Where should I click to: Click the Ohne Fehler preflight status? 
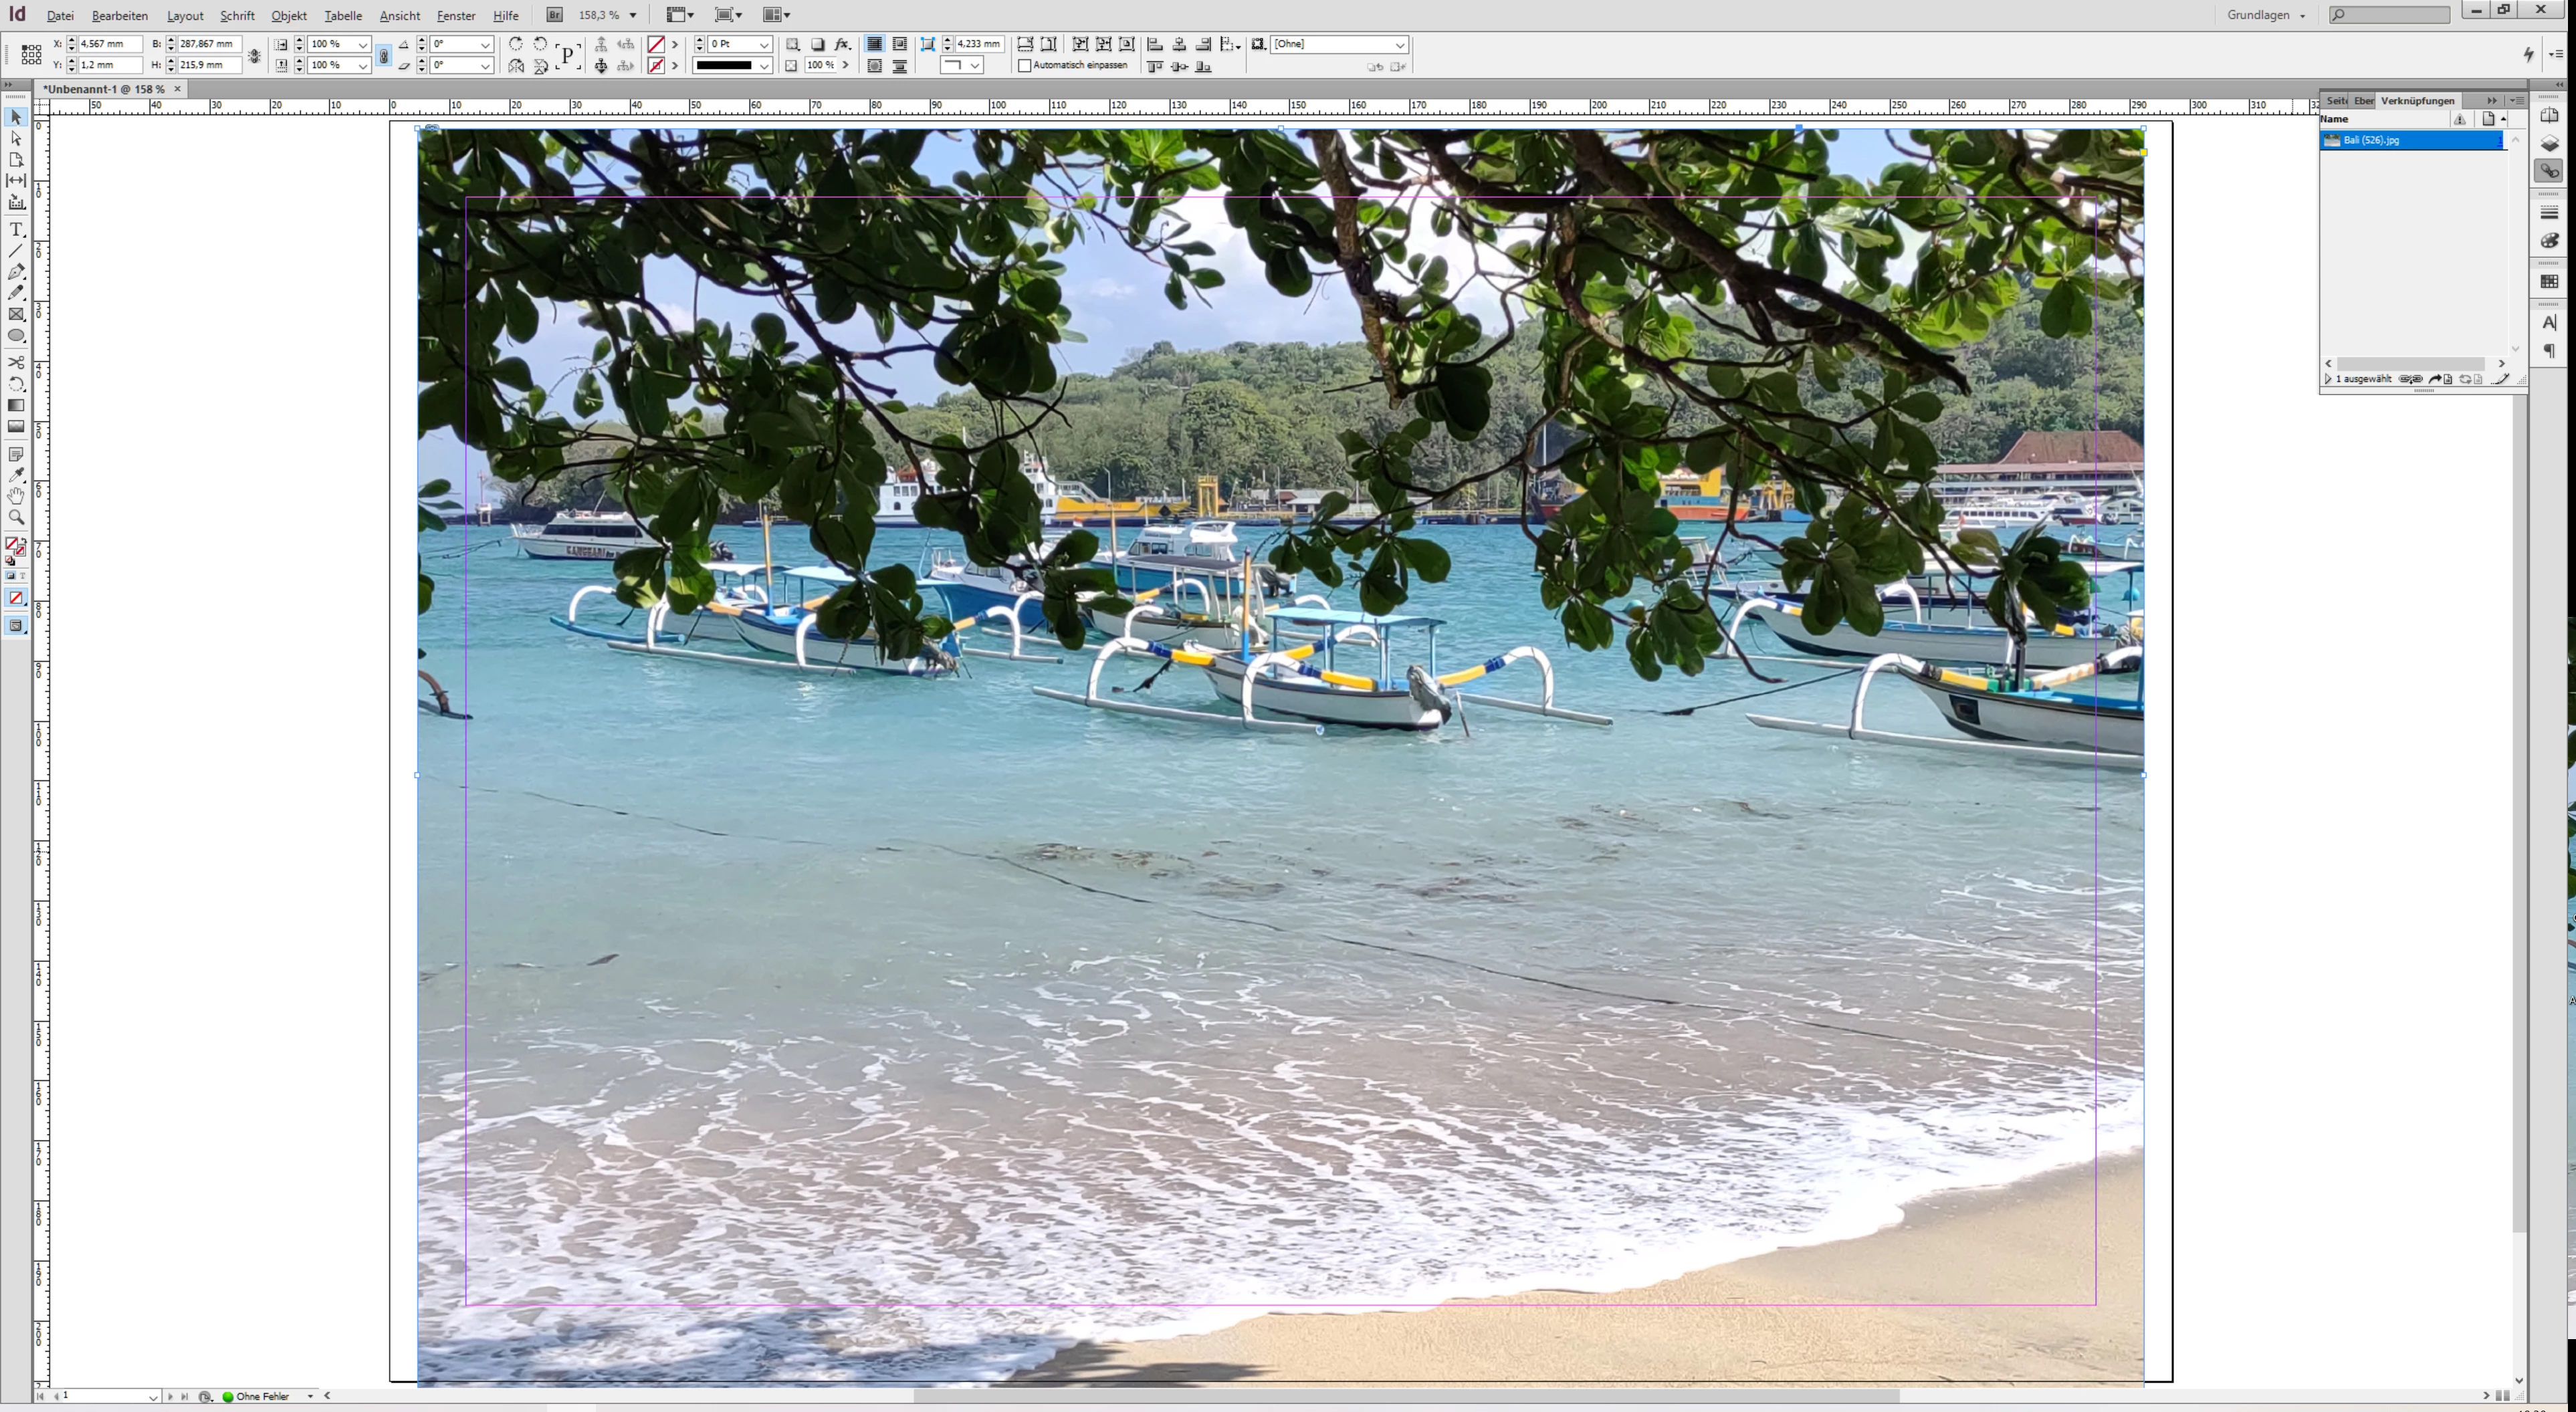click(x=262, y=1396)
